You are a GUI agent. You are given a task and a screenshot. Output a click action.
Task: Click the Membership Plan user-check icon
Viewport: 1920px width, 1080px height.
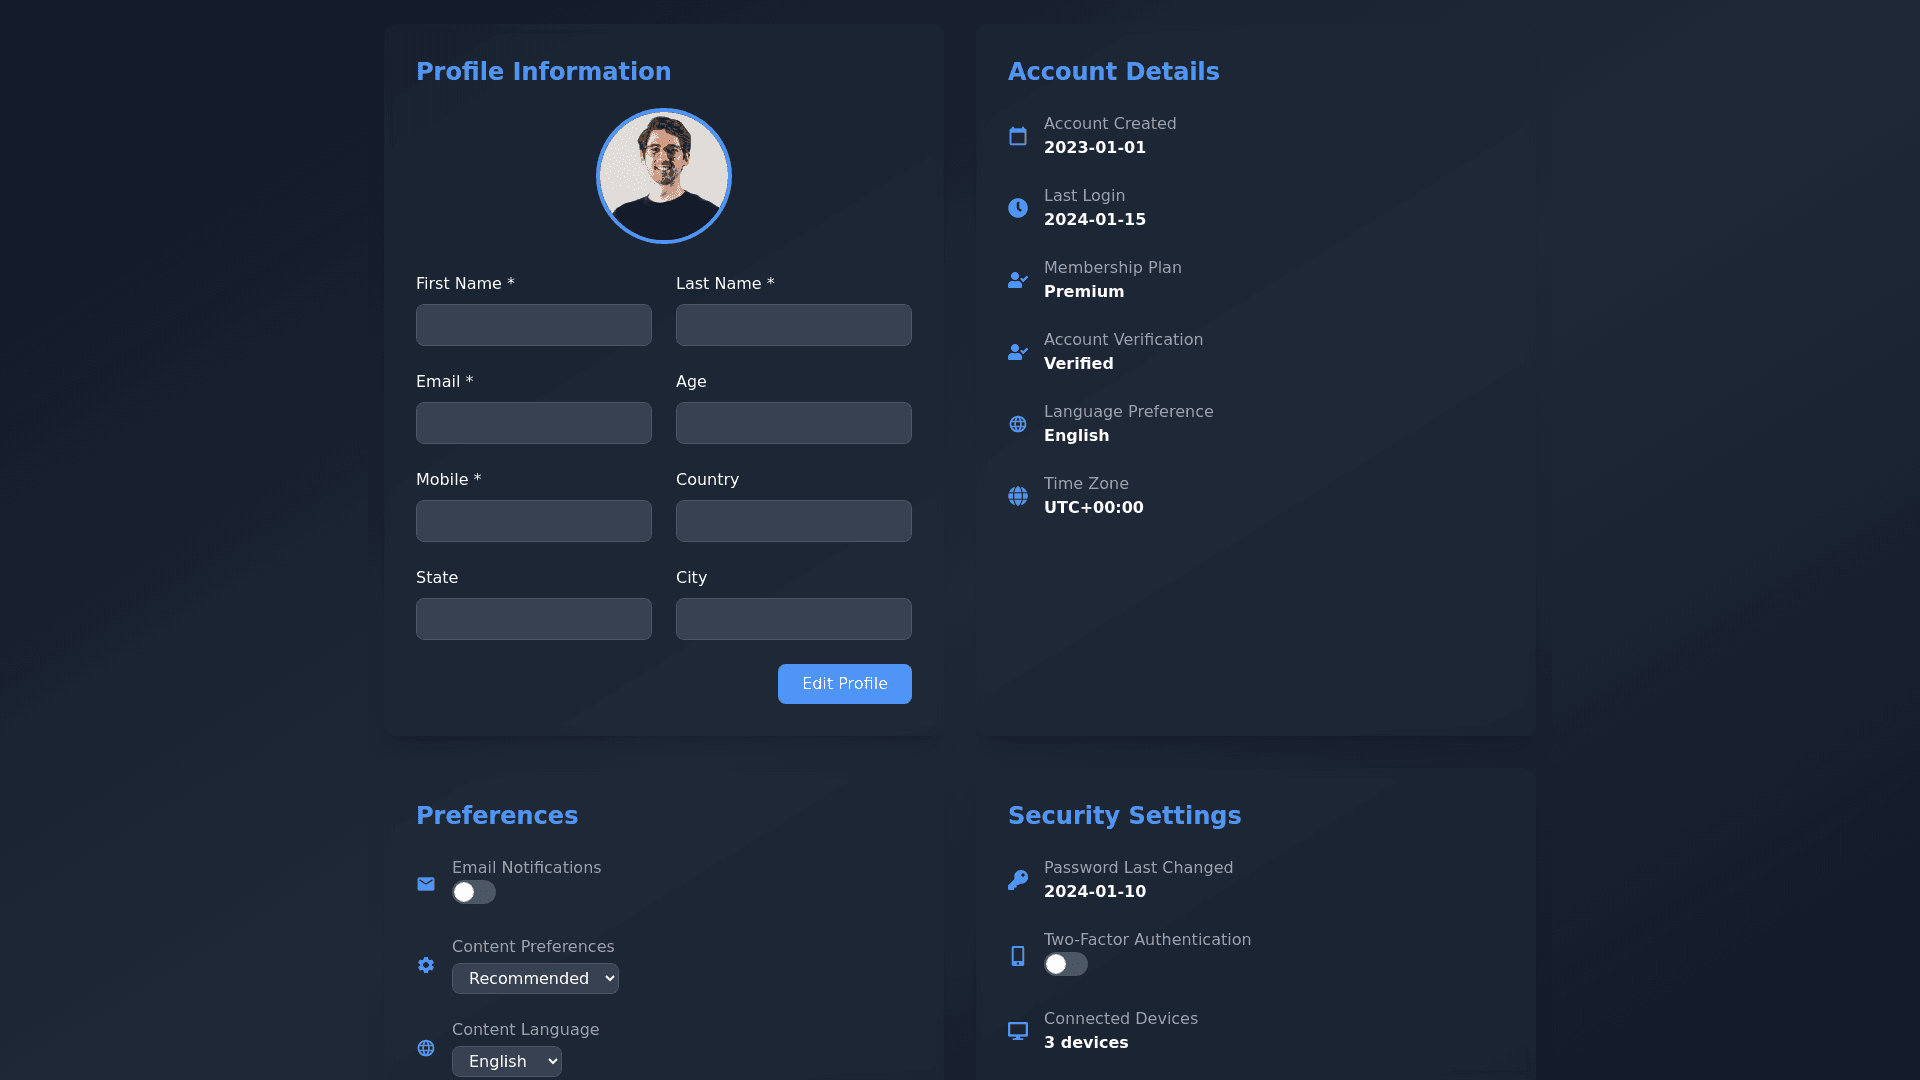click(x=1018, y=280)
